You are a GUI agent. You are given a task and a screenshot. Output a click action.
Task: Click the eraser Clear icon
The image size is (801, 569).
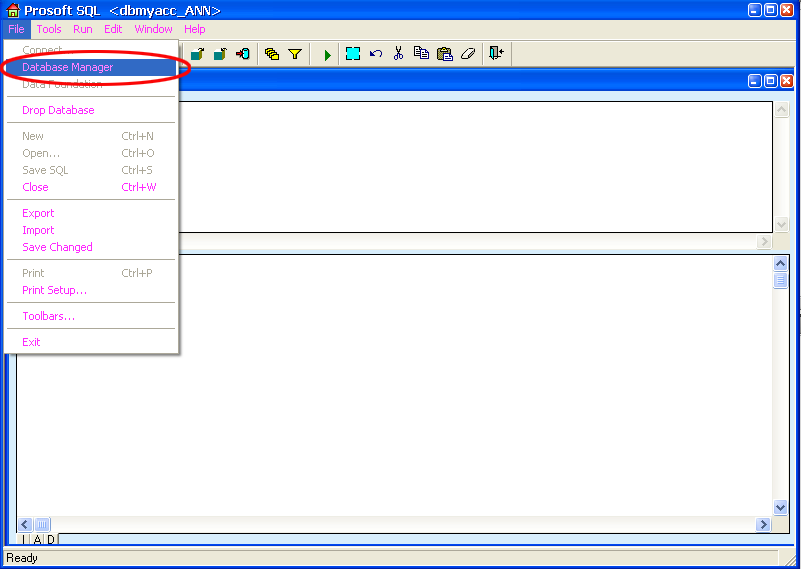467,54
